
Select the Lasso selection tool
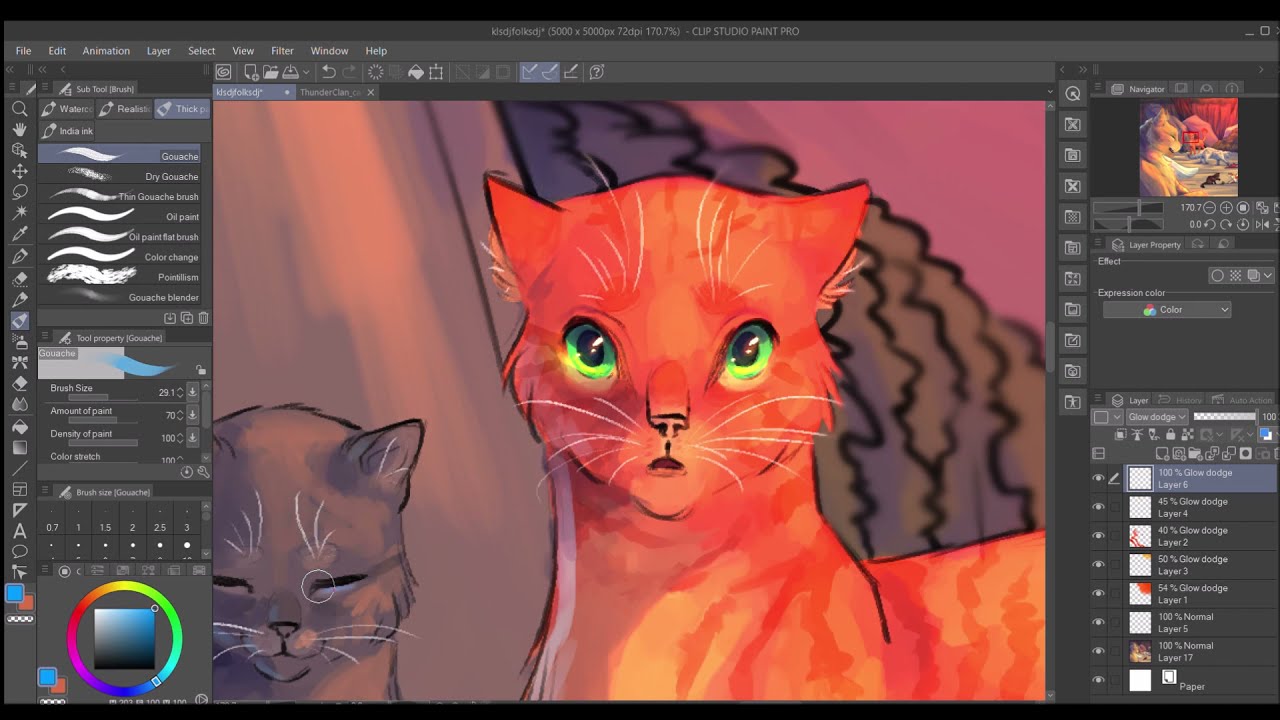(x=19, y=192)
